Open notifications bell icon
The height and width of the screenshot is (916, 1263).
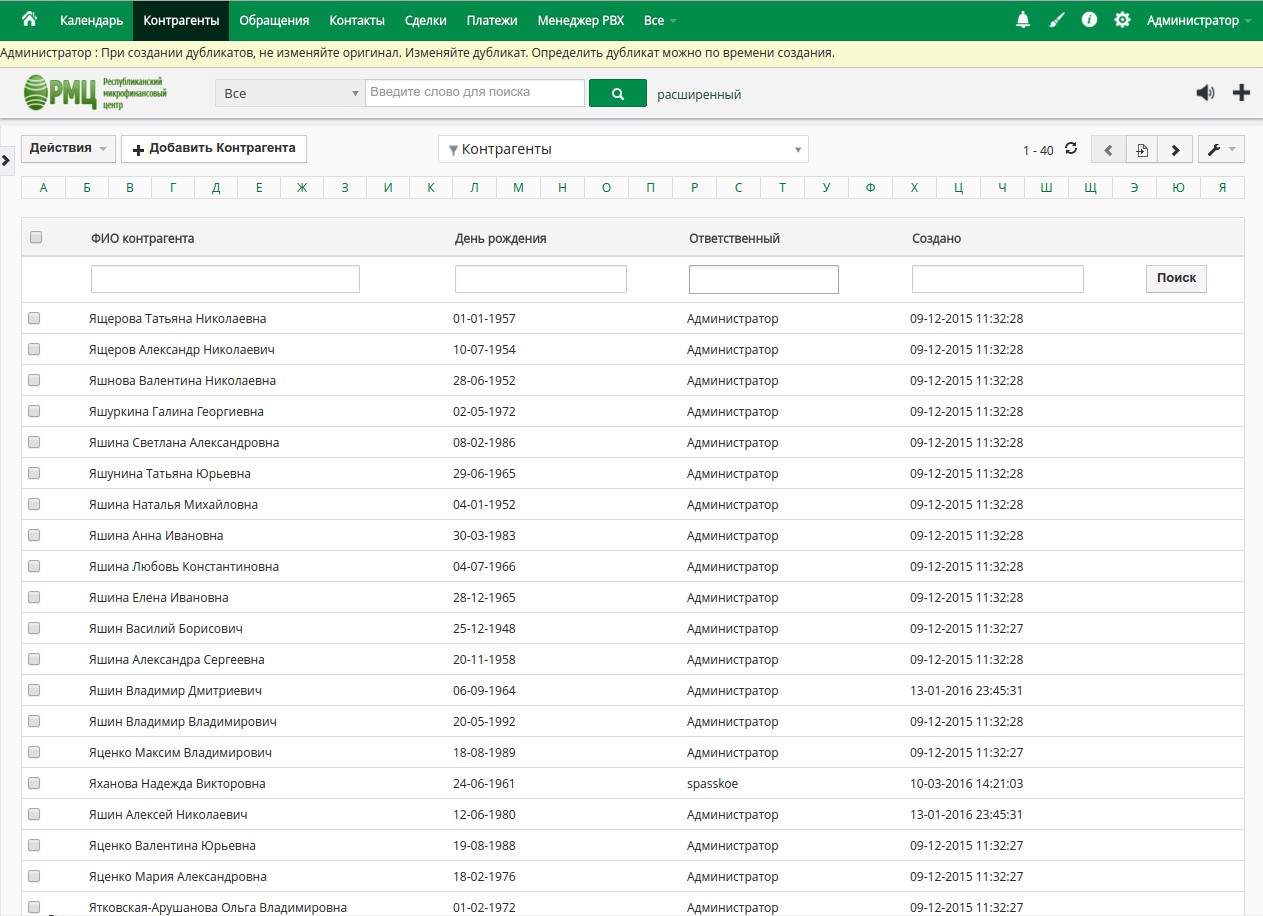click(x=1023, y=20)
